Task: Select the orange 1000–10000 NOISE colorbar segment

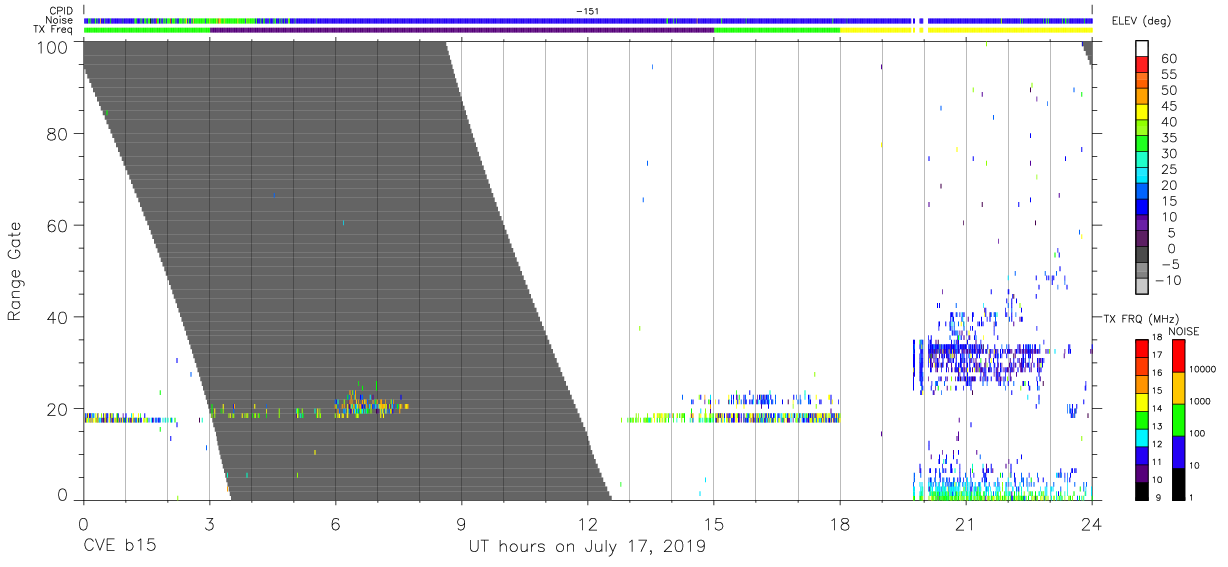Action: pos(1179,388)
